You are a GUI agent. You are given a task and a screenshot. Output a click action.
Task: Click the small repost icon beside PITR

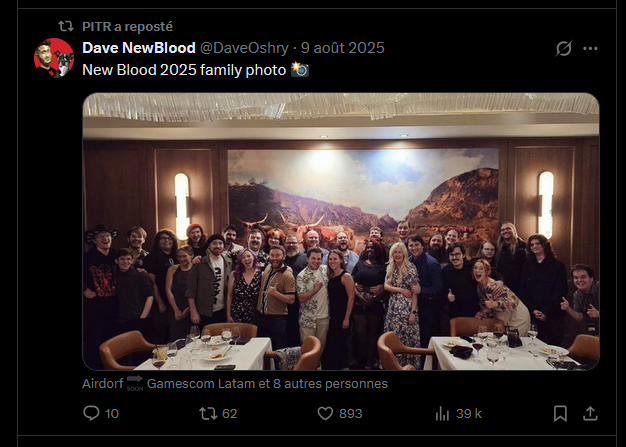tap(65, 26)
